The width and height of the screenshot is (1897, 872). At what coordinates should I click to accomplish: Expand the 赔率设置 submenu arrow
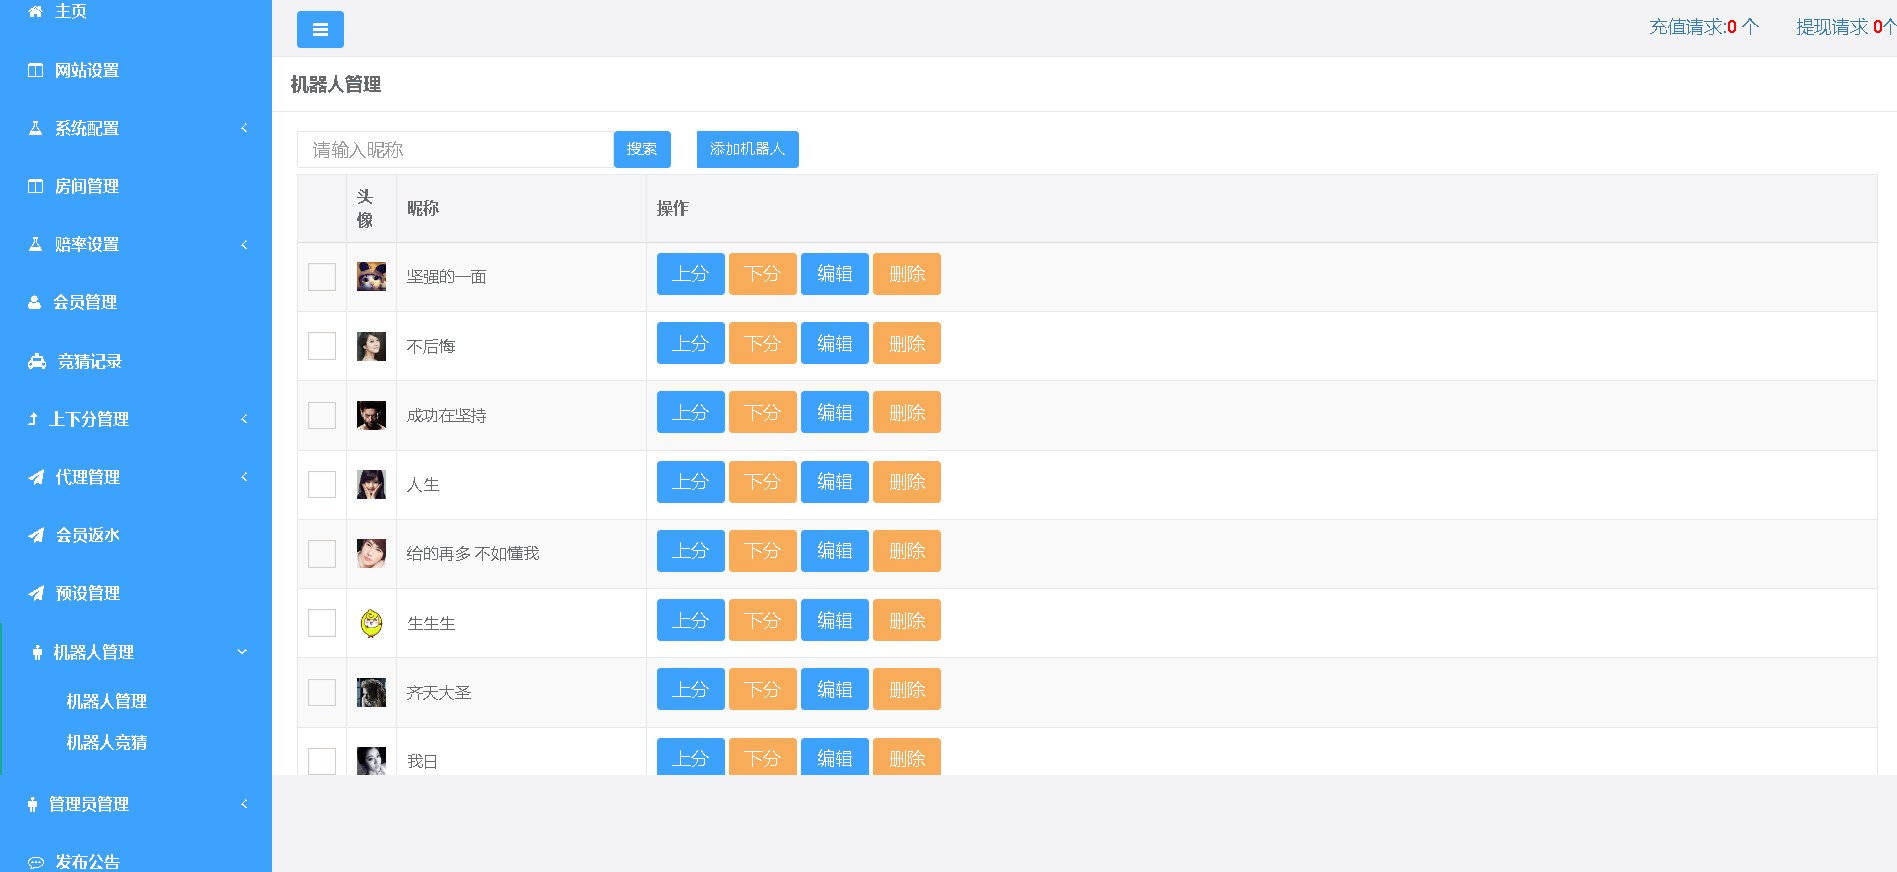click(244, 245)
